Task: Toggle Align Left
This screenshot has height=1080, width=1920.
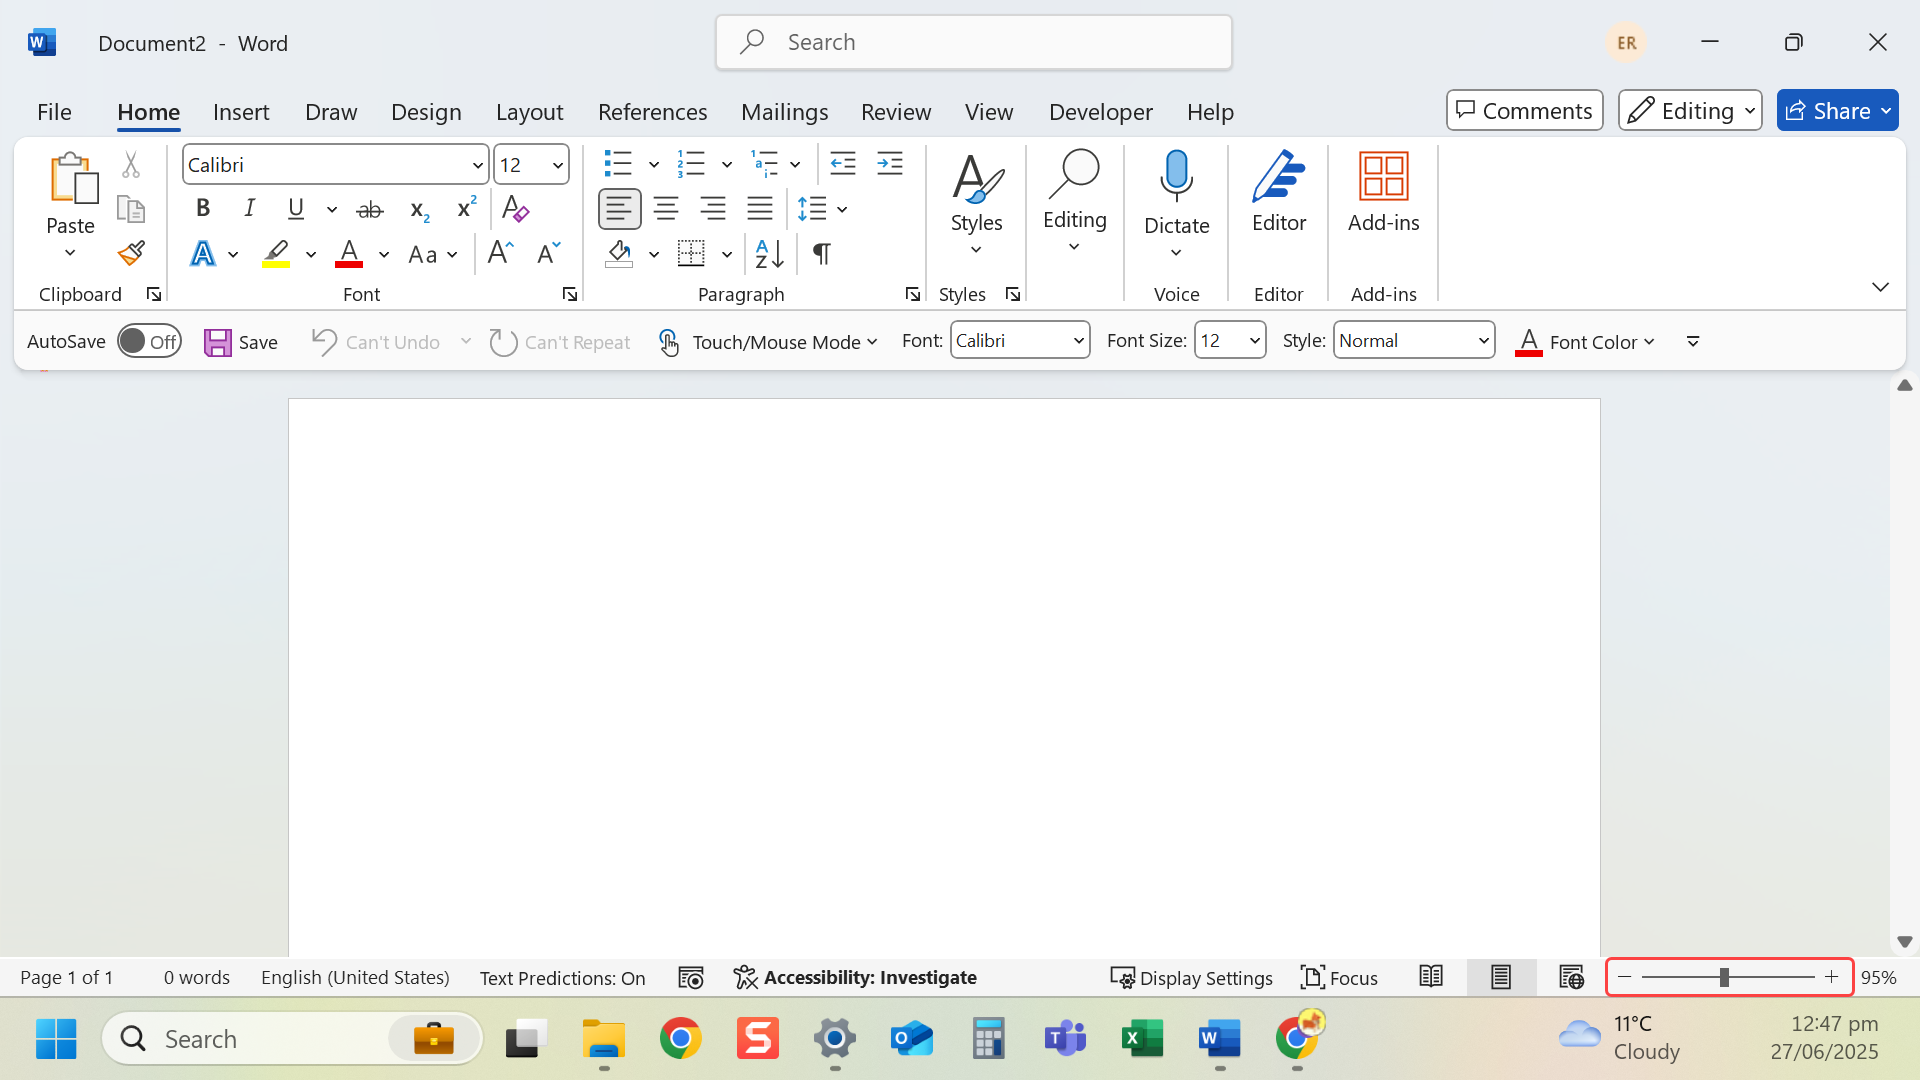Action: click(619, 208)
